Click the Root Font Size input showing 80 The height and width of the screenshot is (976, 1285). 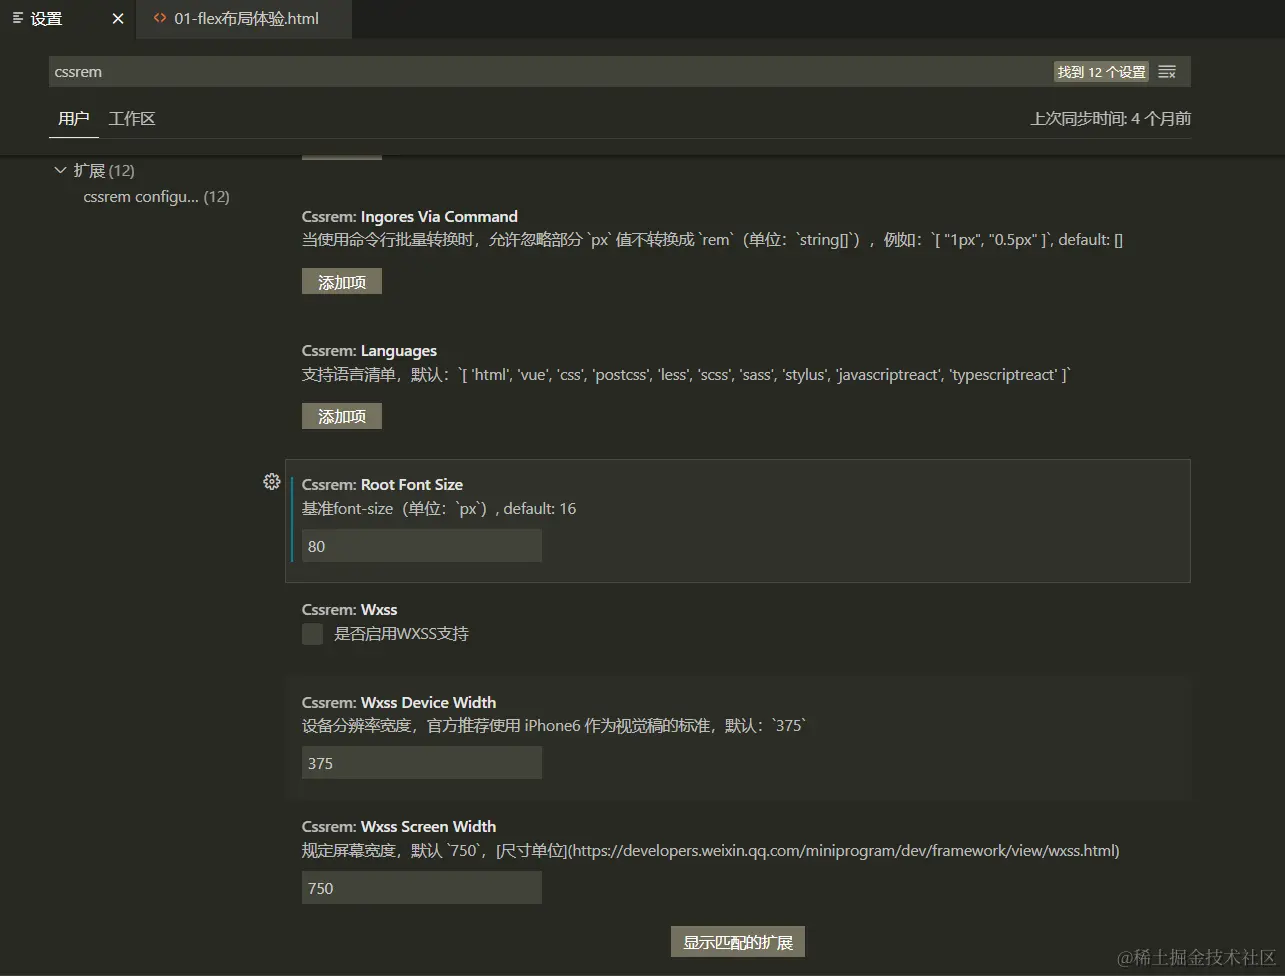(421, 546)
